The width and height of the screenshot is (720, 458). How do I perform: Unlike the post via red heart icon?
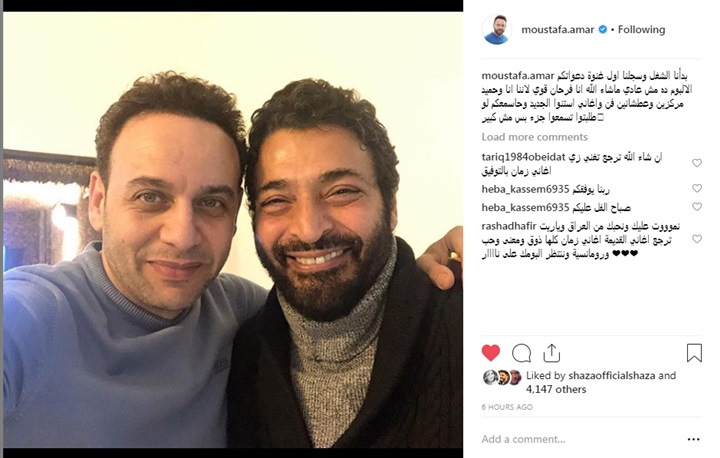(491, 353)
